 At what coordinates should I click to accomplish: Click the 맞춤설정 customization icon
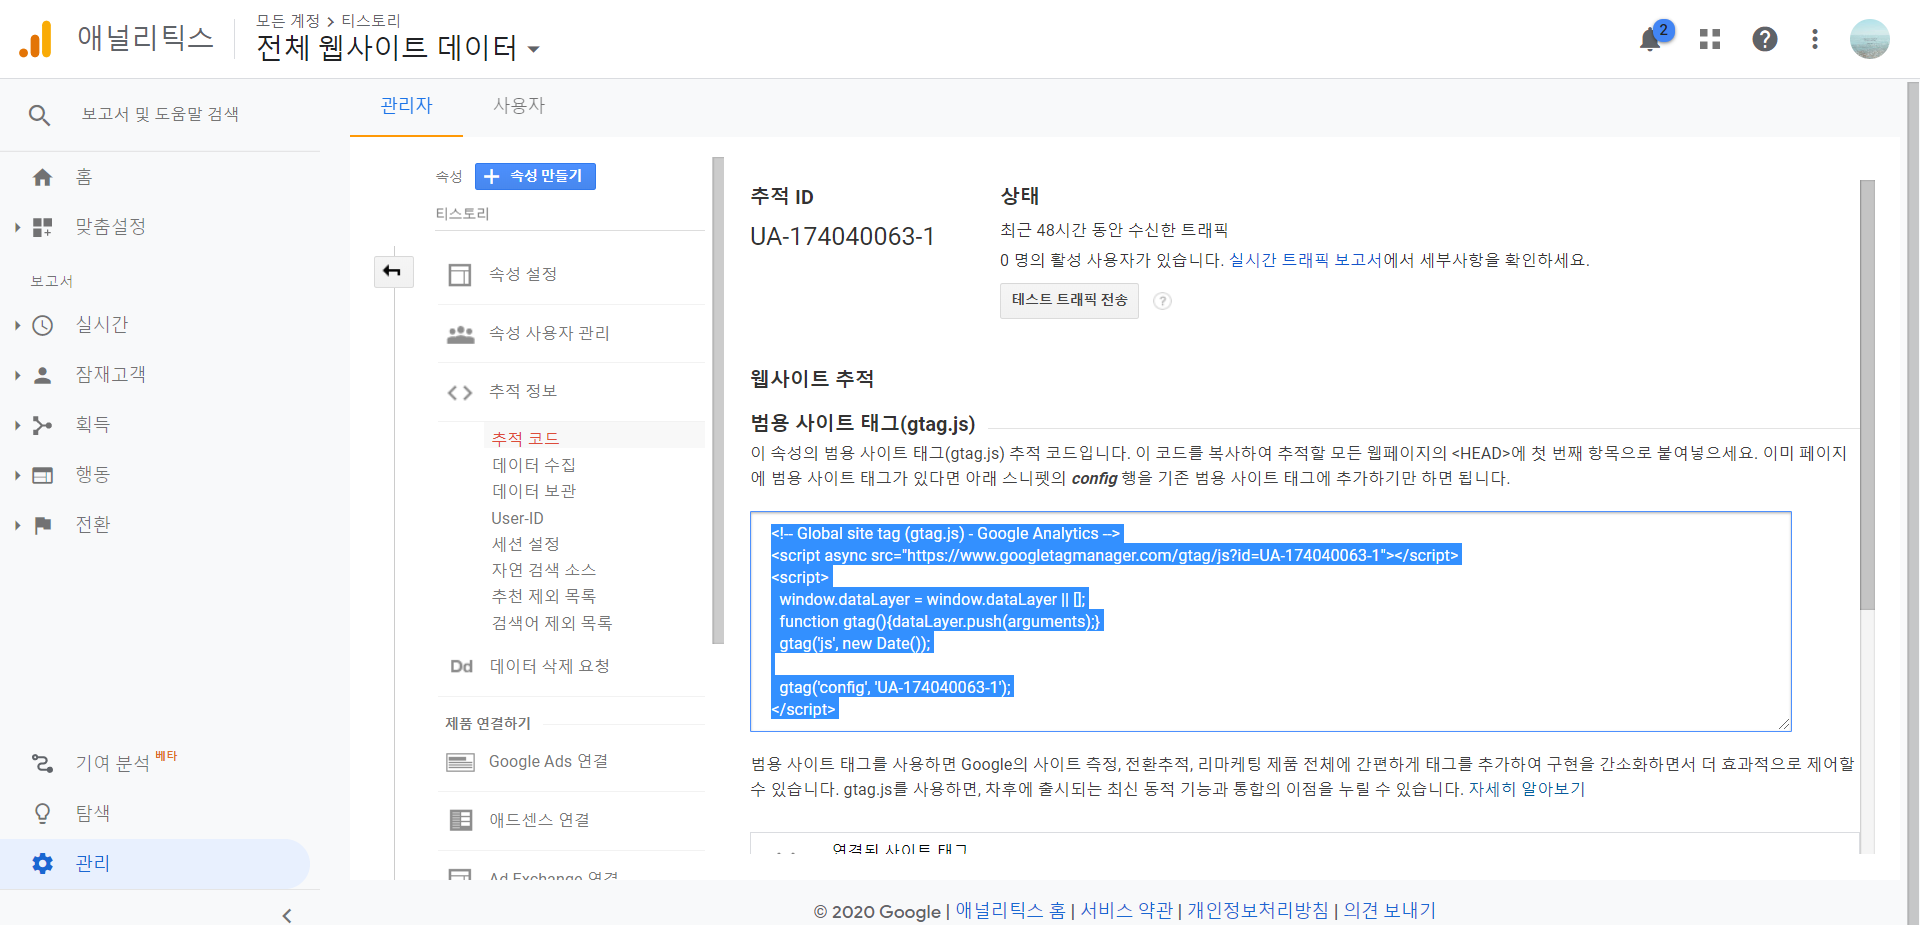(x=42, y=227)
